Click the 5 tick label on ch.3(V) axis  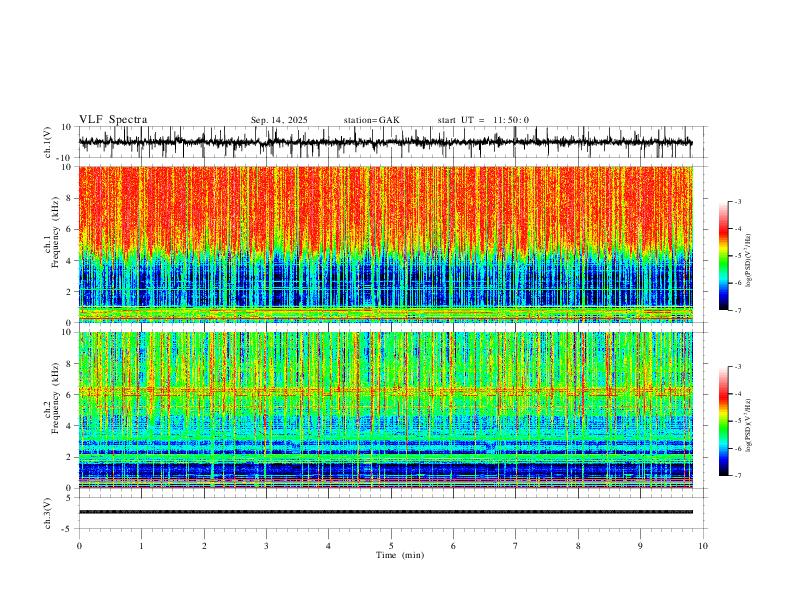(70, 498)
